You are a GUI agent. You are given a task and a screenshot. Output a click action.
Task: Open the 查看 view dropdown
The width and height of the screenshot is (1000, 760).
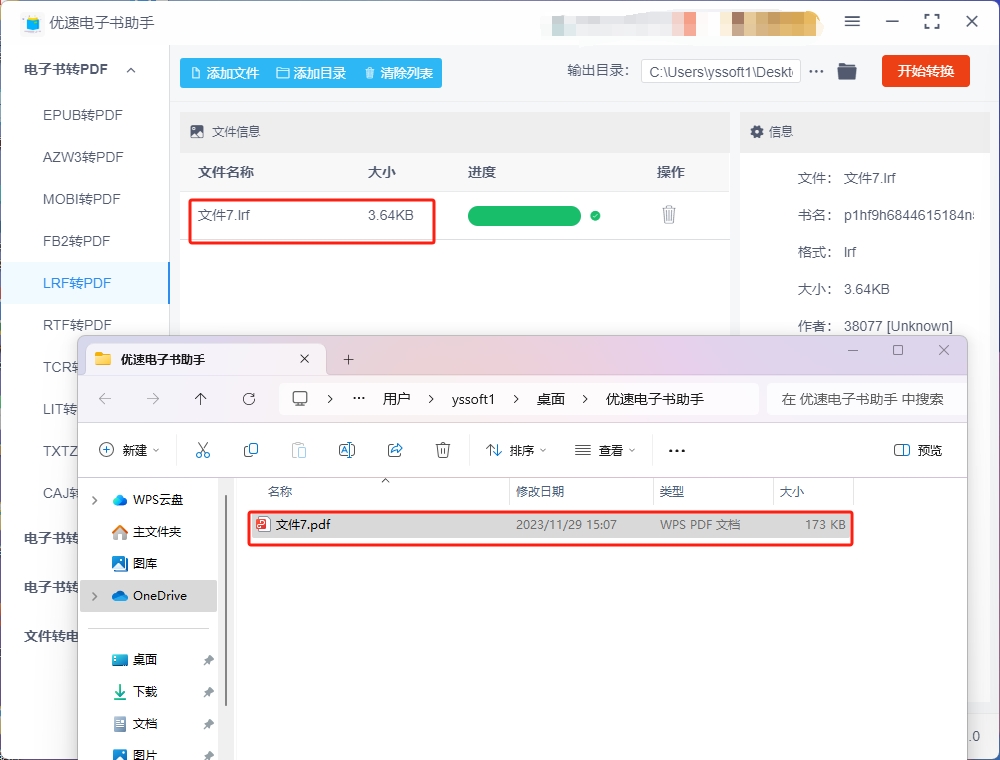click(x=605, y=450)
